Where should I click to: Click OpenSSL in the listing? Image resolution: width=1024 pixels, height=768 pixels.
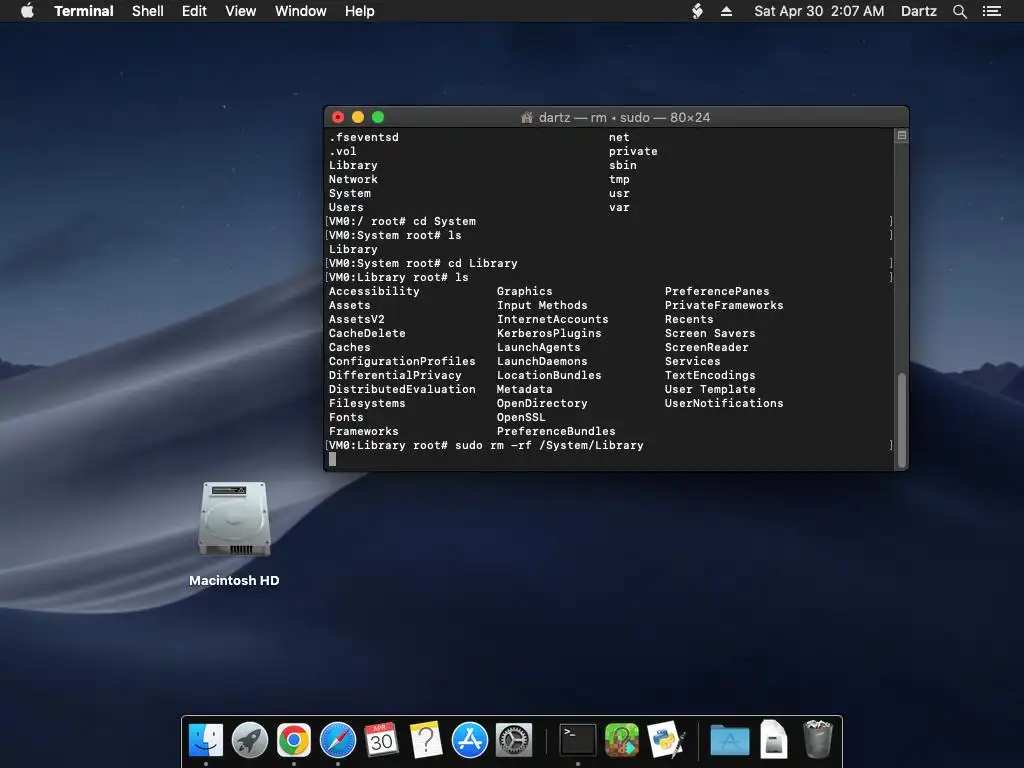coord(521,417)
